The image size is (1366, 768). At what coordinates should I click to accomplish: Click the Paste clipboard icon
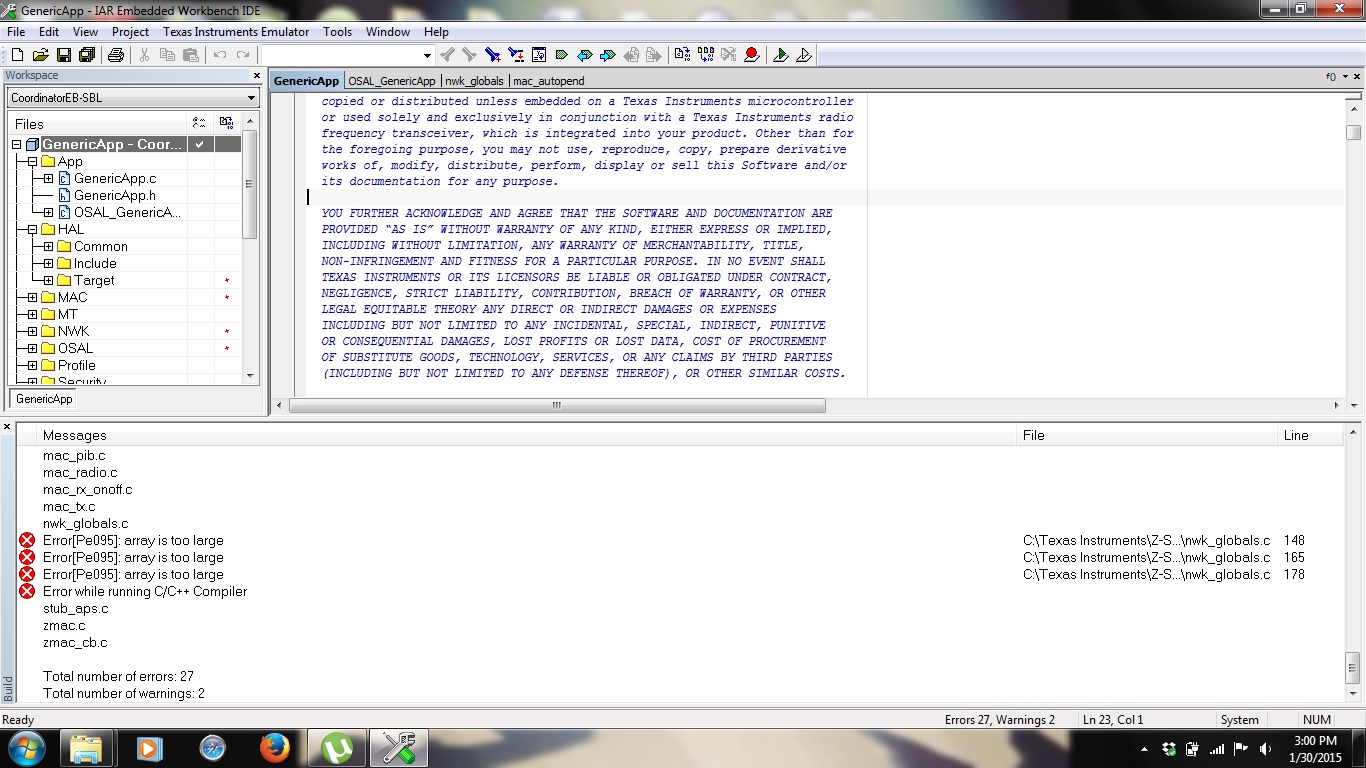191,55
